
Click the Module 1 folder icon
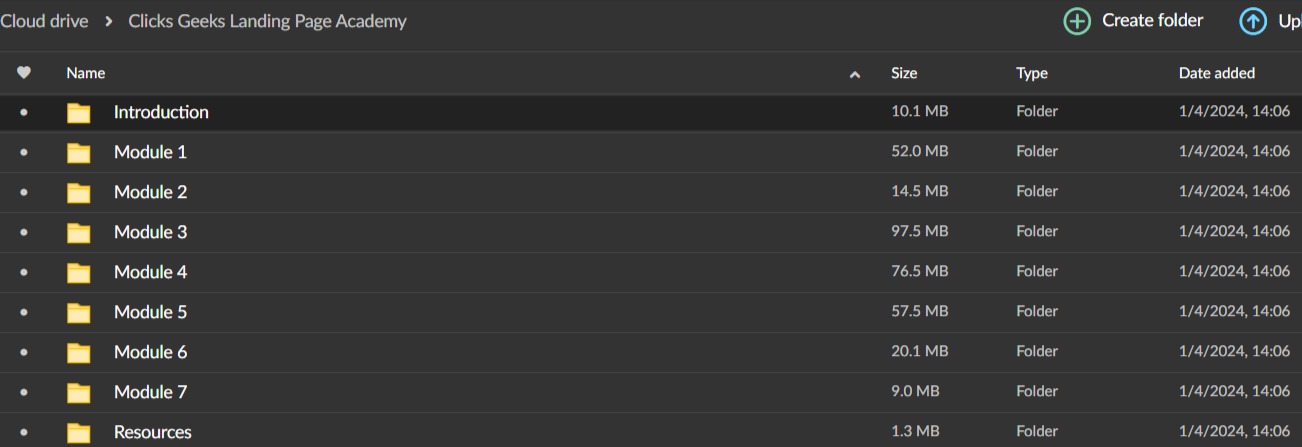78,153
